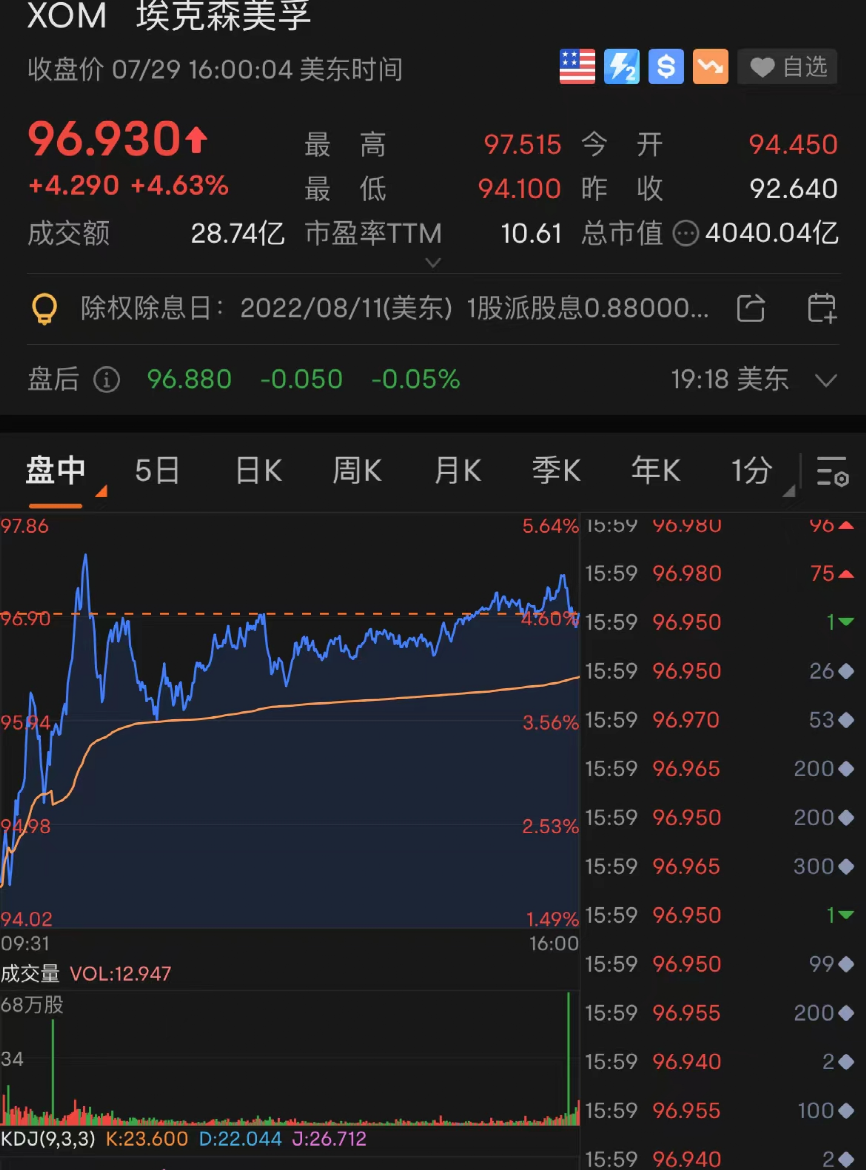Viewport: 866px width, 1170px height.
Task: Expand the 市盈率TTM details chevron
Action: point(434,263)
